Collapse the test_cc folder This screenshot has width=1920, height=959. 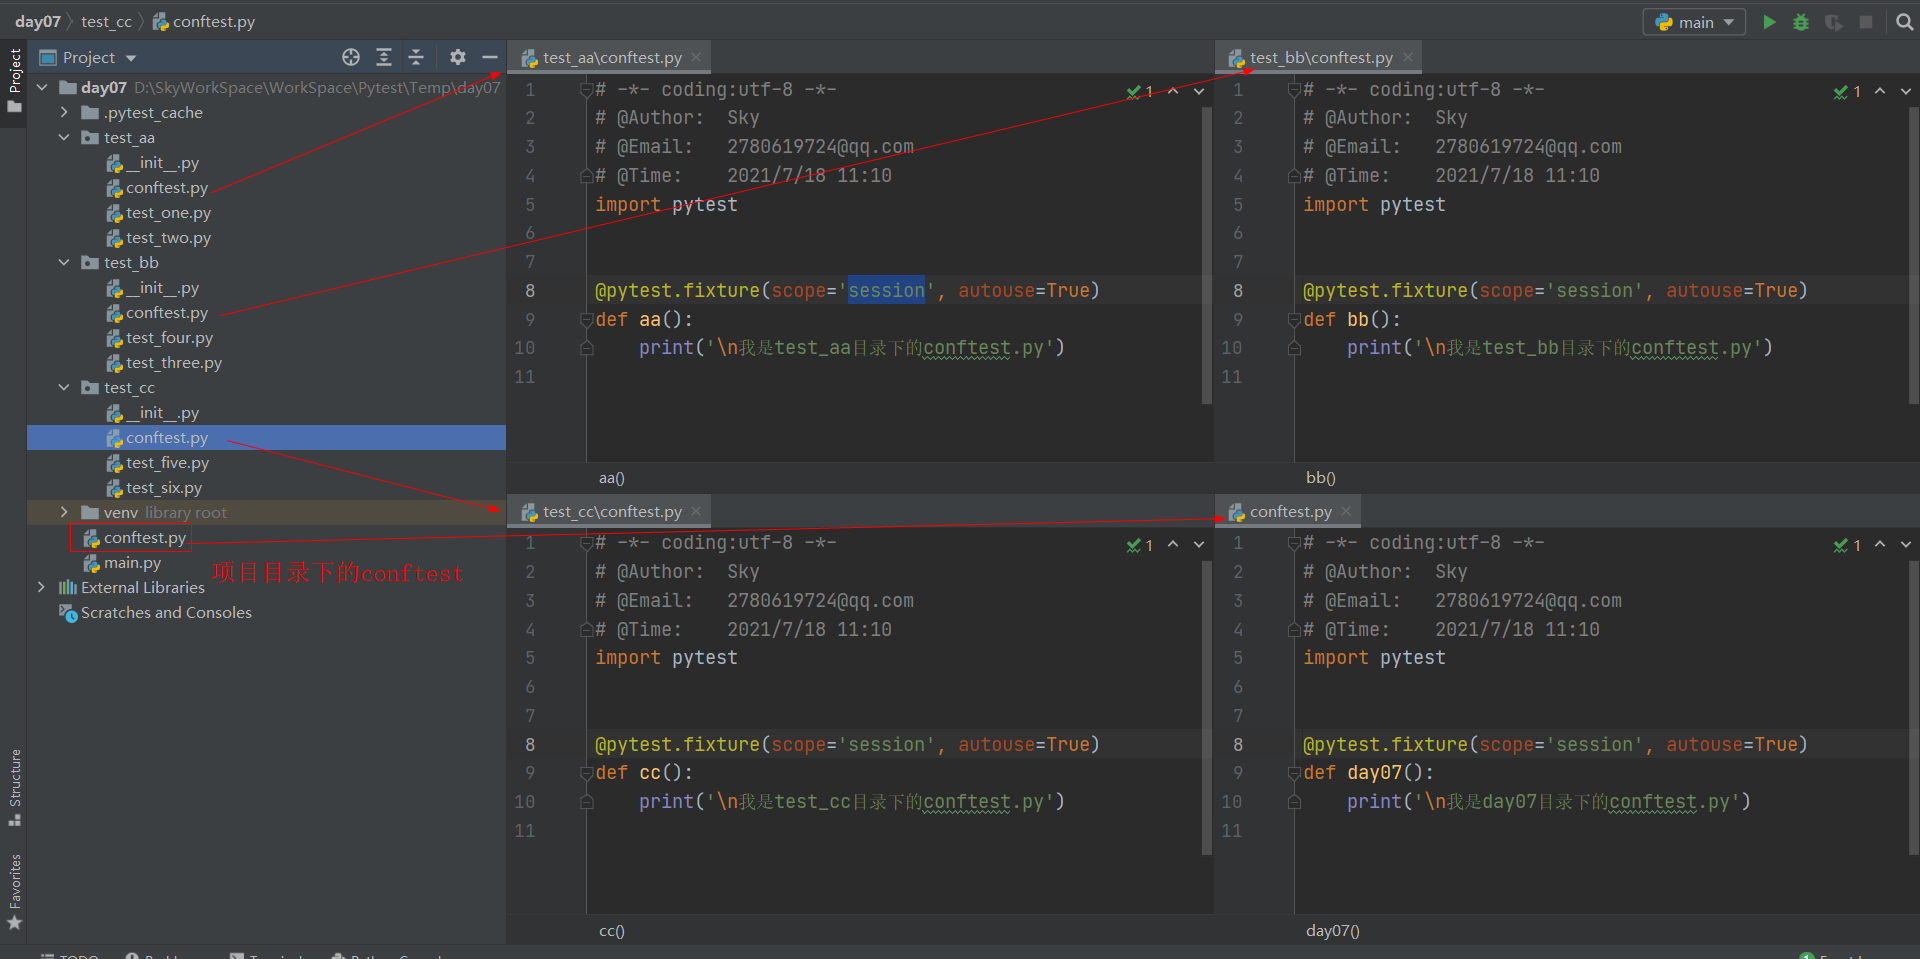pyautogui.click(x=64, y=388)
